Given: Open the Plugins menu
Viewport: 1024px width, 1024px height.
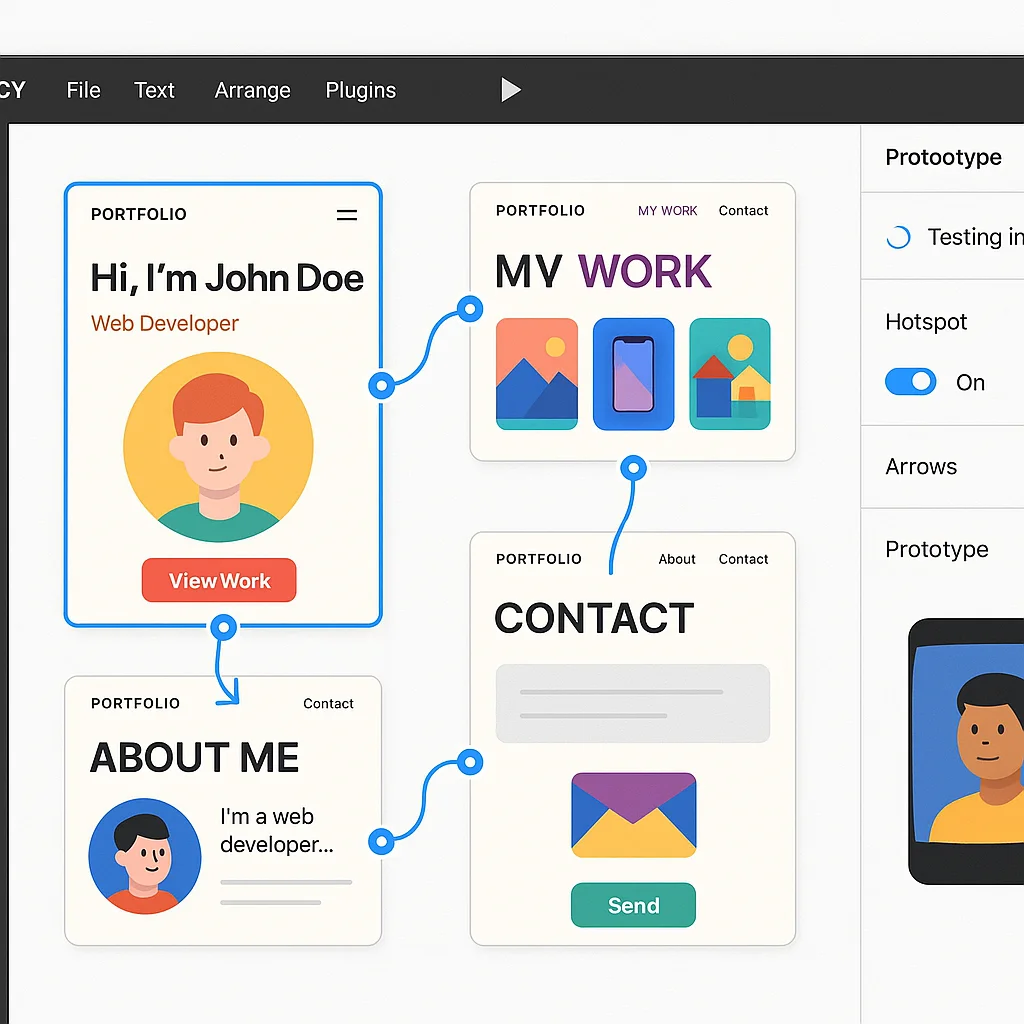Looking at the screenshot, I should click(360, 90).
